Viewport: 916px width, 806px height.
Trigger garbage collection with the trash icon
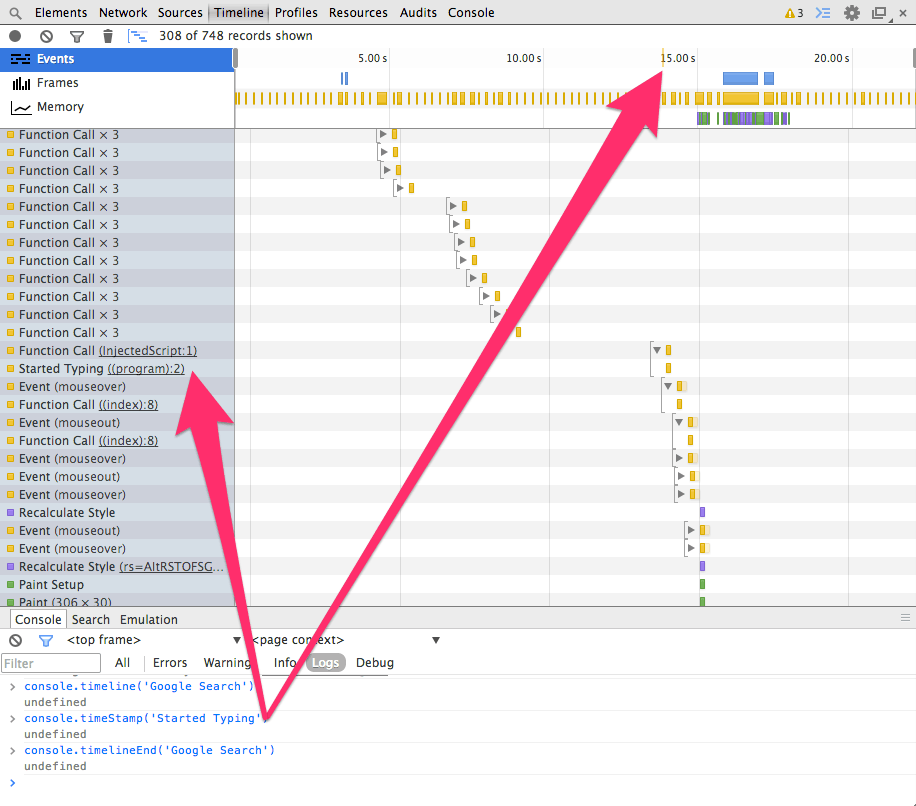[110, 35]
